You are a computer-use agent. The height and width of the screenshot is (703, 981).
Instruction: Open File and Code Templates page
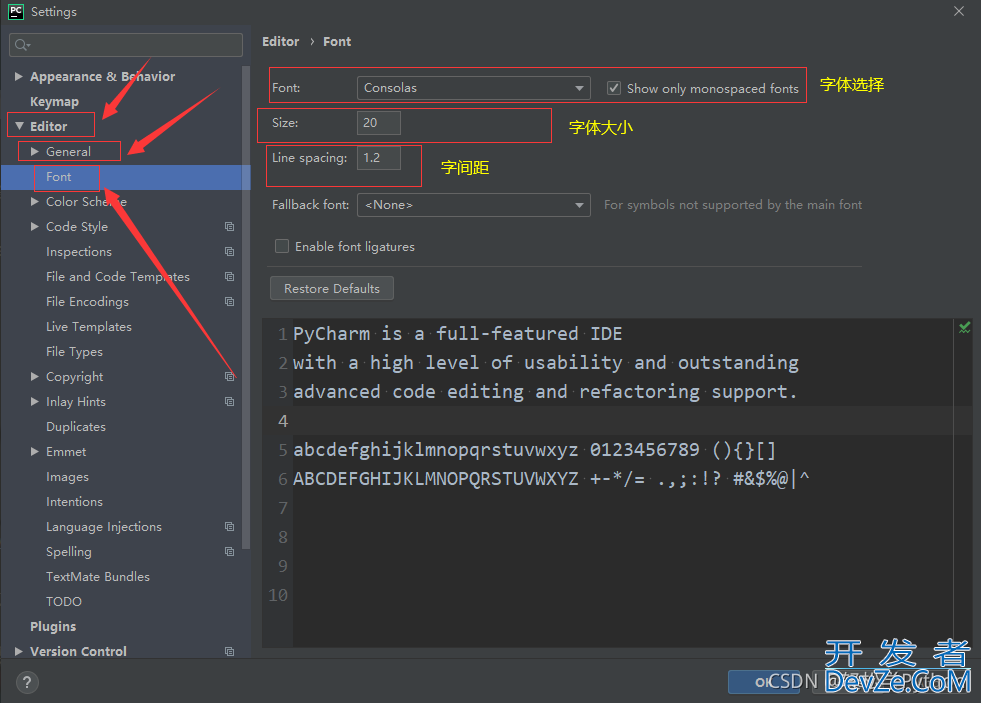pos(118,276)
